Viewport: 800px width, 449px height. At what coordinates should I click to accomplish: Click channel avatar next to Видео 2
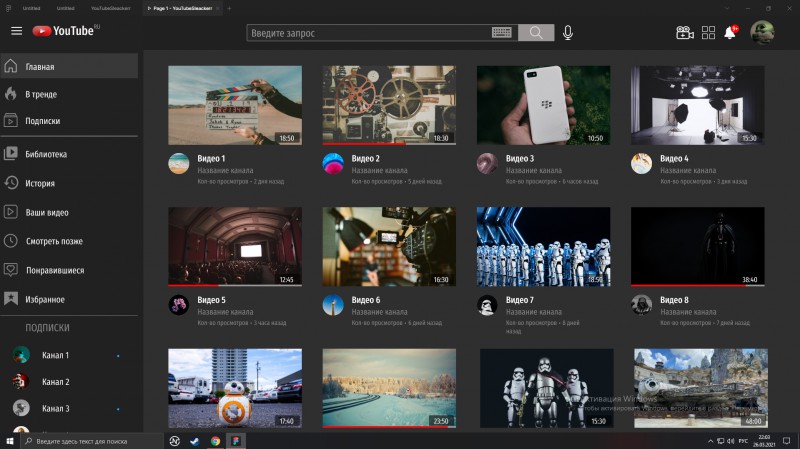[333, 164]
